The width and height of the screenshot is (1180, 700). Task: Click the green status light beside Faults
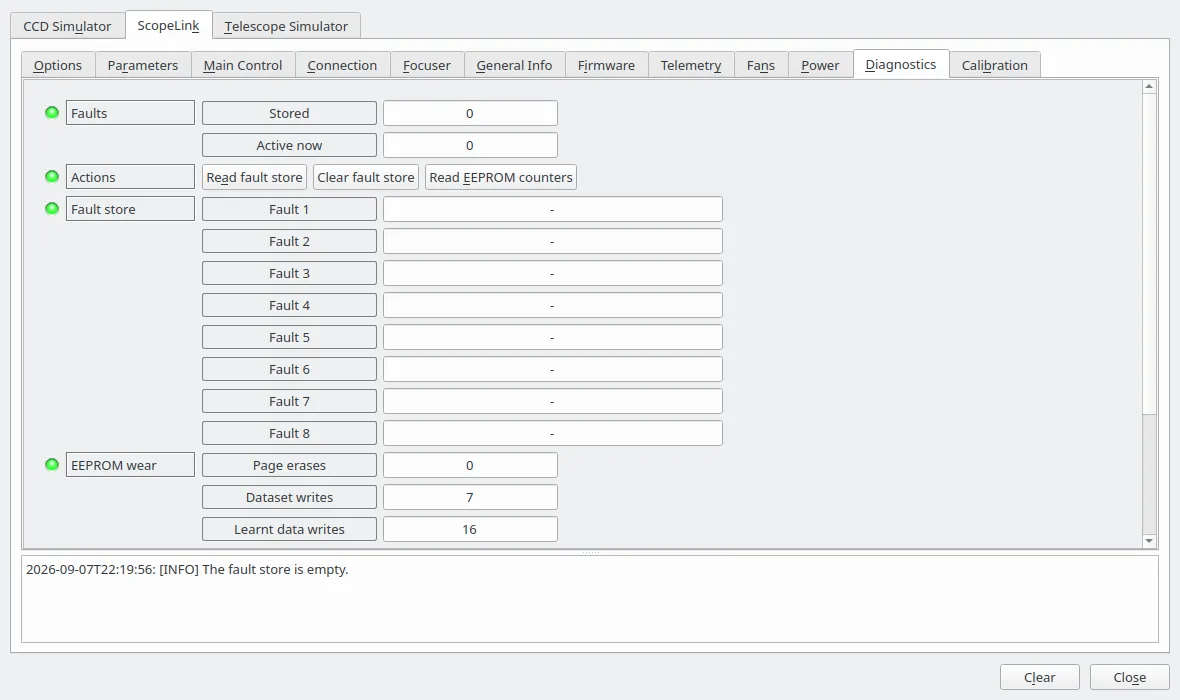[x=52, y=113]
